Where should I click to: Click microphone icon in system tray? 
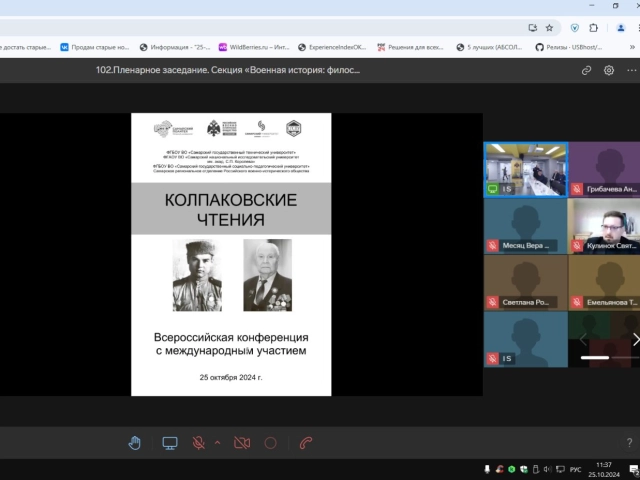click(487, 469)
